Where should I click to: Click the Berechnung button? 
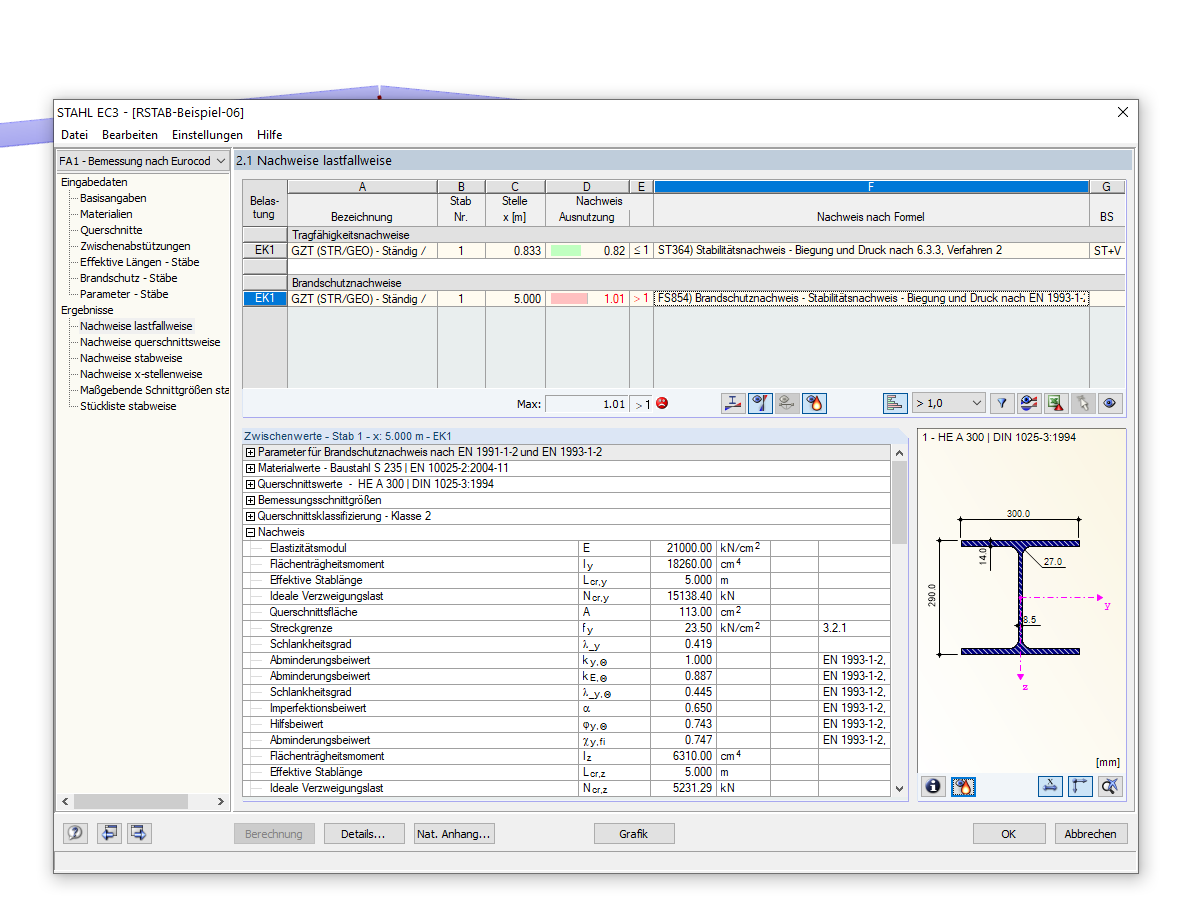(274, 833)
